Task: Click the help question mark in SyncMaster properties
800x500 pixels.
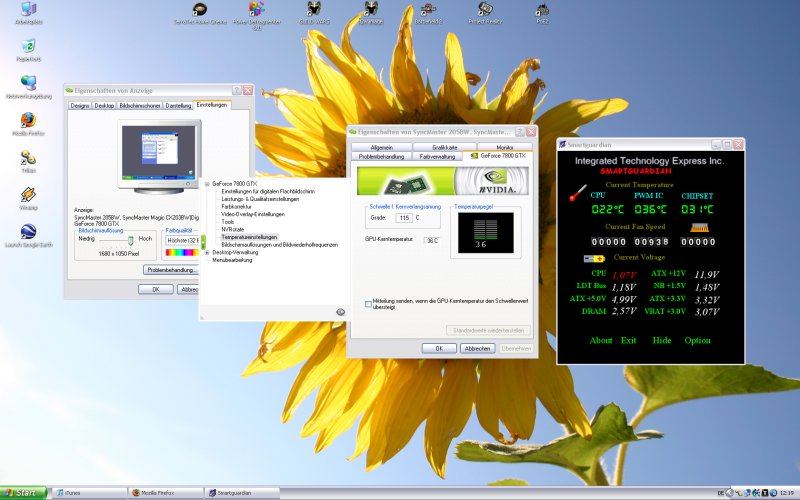Action: coord(519,132)
